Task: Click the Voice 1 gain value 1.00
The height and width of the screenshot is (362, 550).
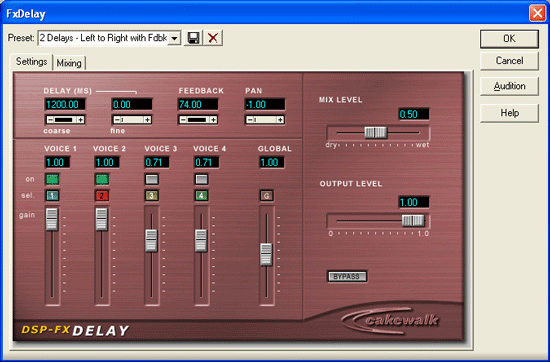Action: (x=57, y=162)
